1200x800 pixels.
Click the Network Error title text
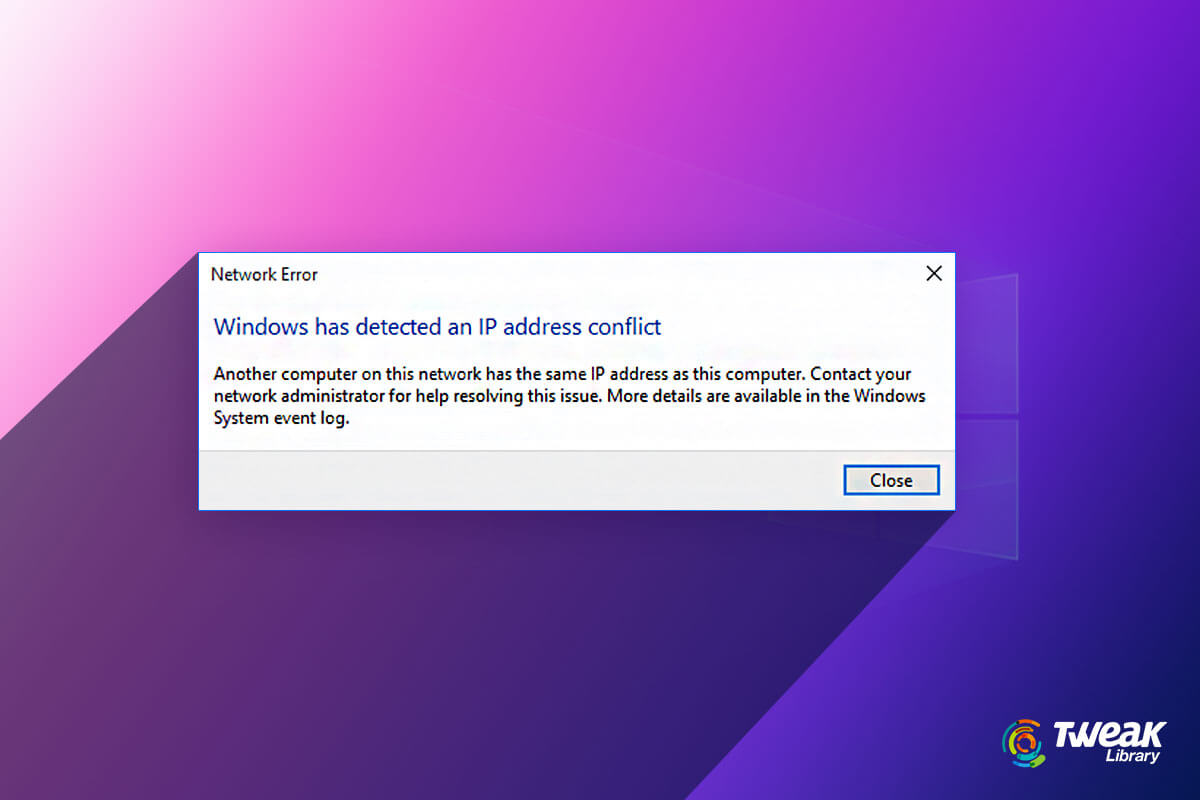coord(264,274)
